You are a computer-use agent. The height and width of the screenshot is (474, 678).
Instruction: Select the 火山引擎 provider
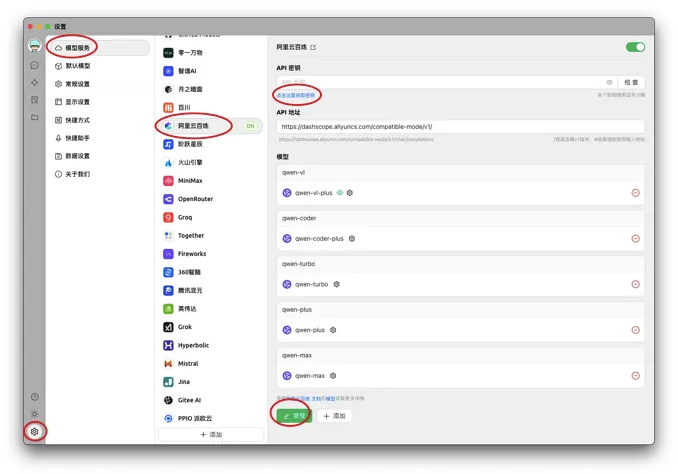[210, 162]
